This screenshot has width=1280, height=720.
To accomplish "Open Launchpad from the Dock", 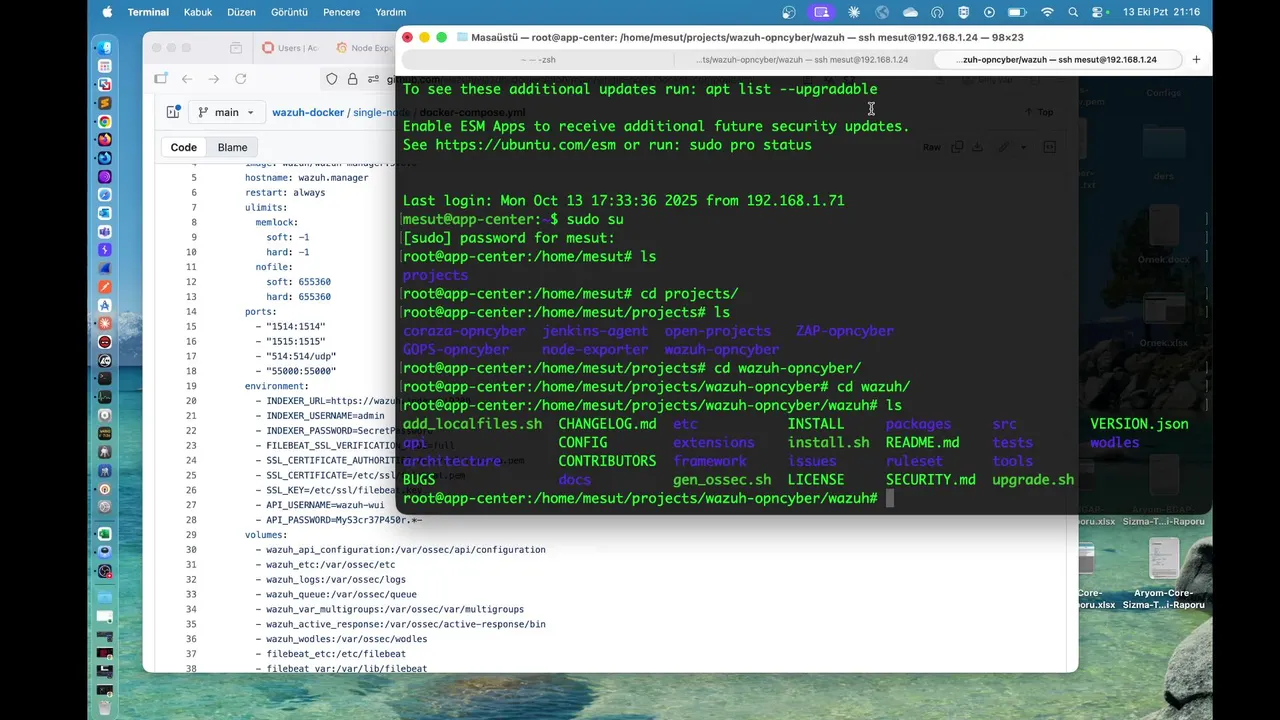I will 104,66.
